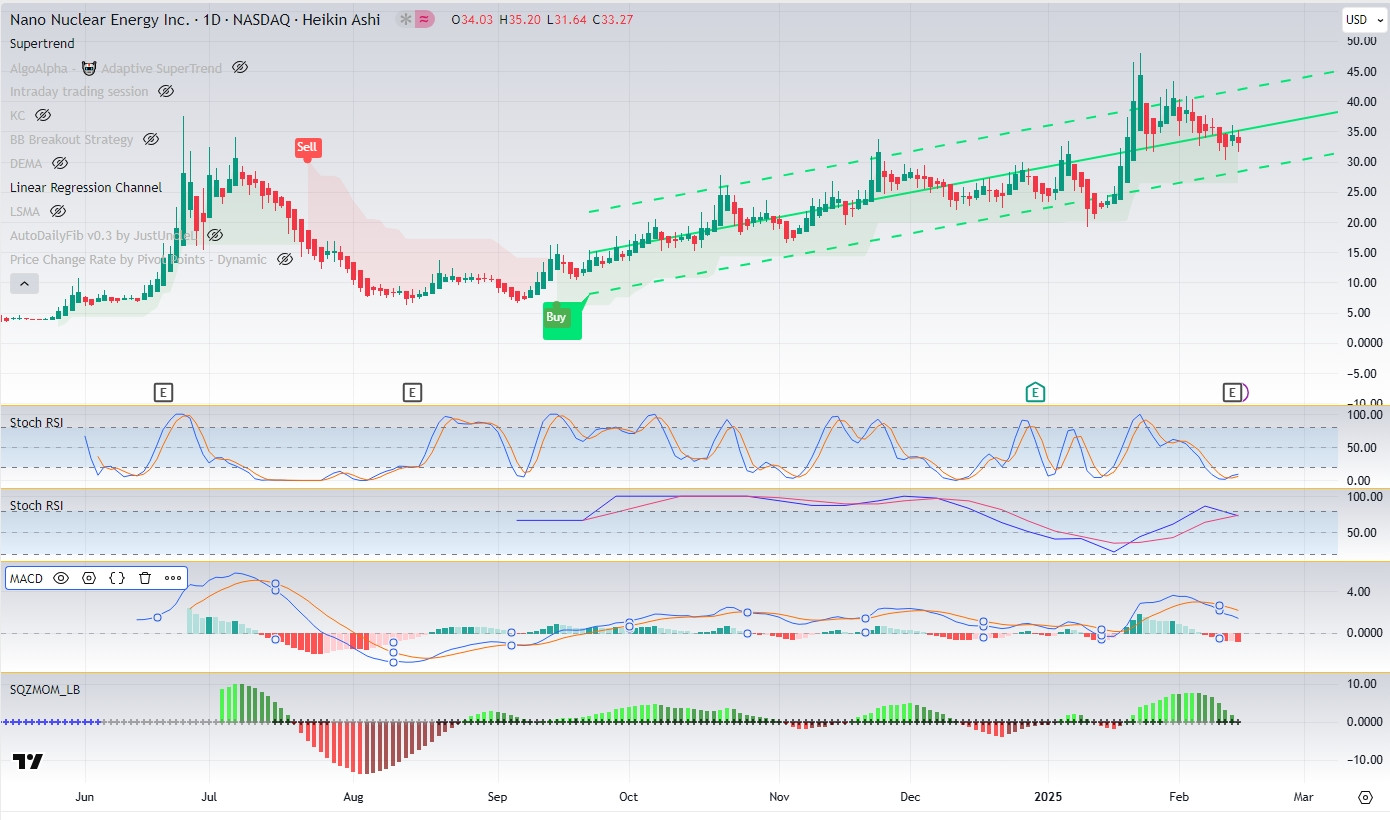Click the pink approximate-sign icon in the title
Viewport: 1390px width, 820px height.
[424, 19]
